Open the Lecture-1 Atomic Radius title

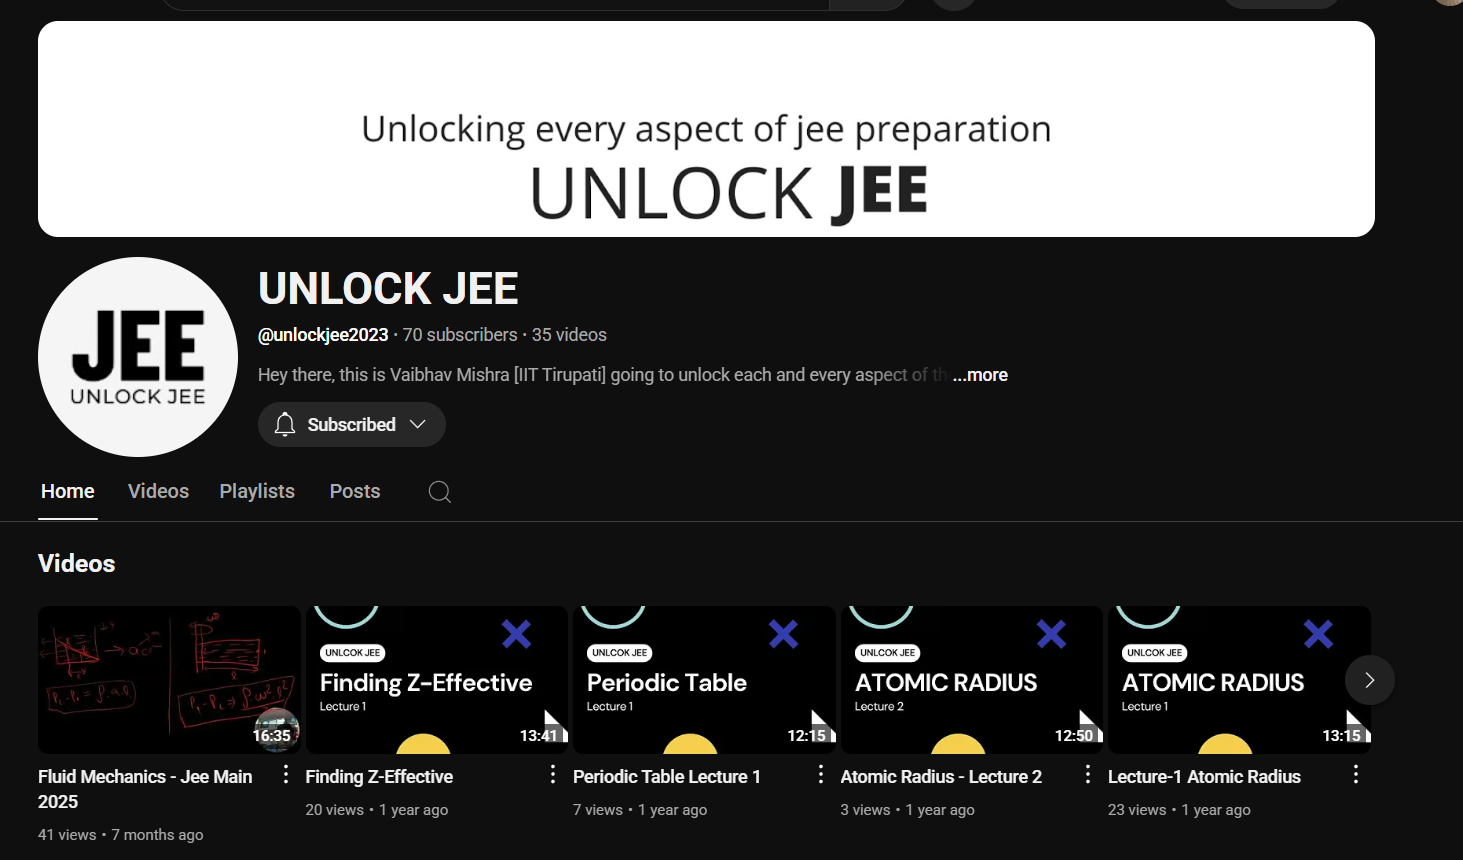(x=1204, y=777)
